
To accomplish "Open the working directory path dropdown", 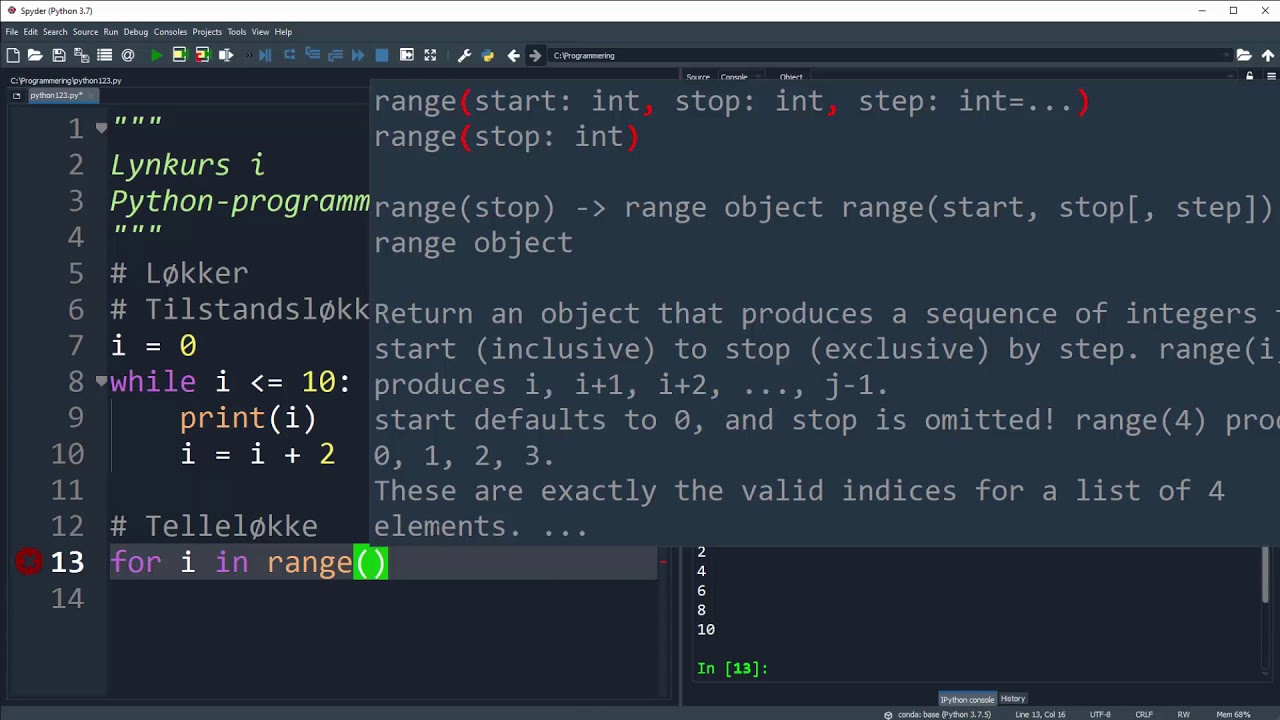I will (1227, 55).
